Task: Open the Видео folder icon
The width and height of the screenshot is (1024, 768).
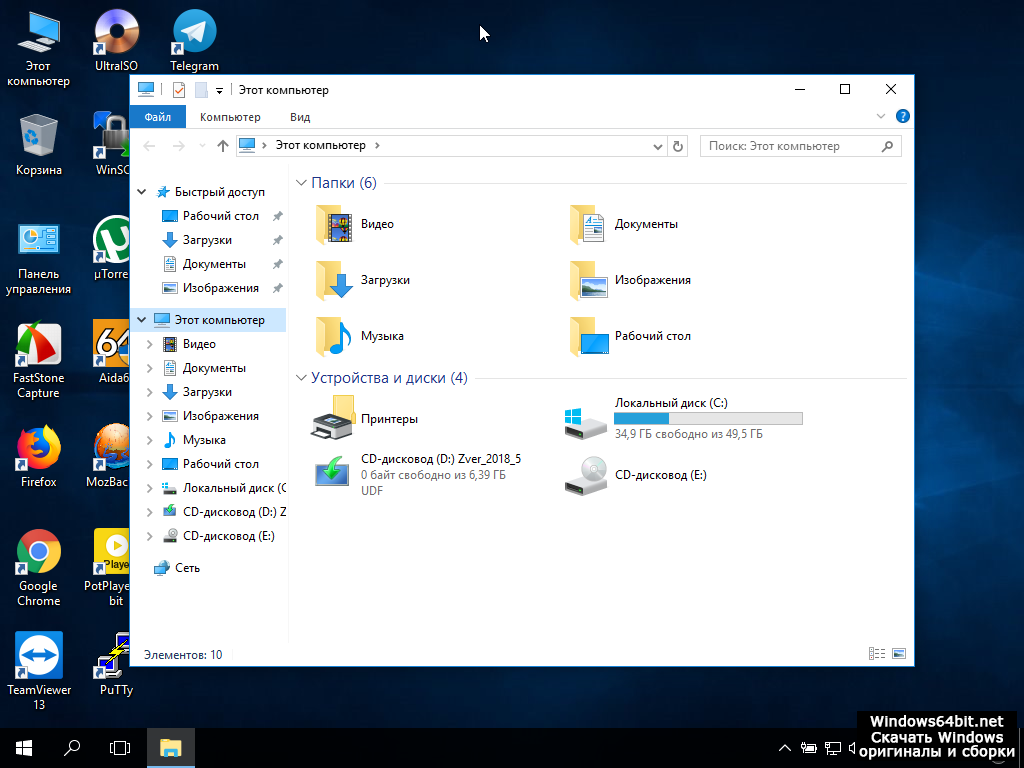Action: tap(334, 225)
